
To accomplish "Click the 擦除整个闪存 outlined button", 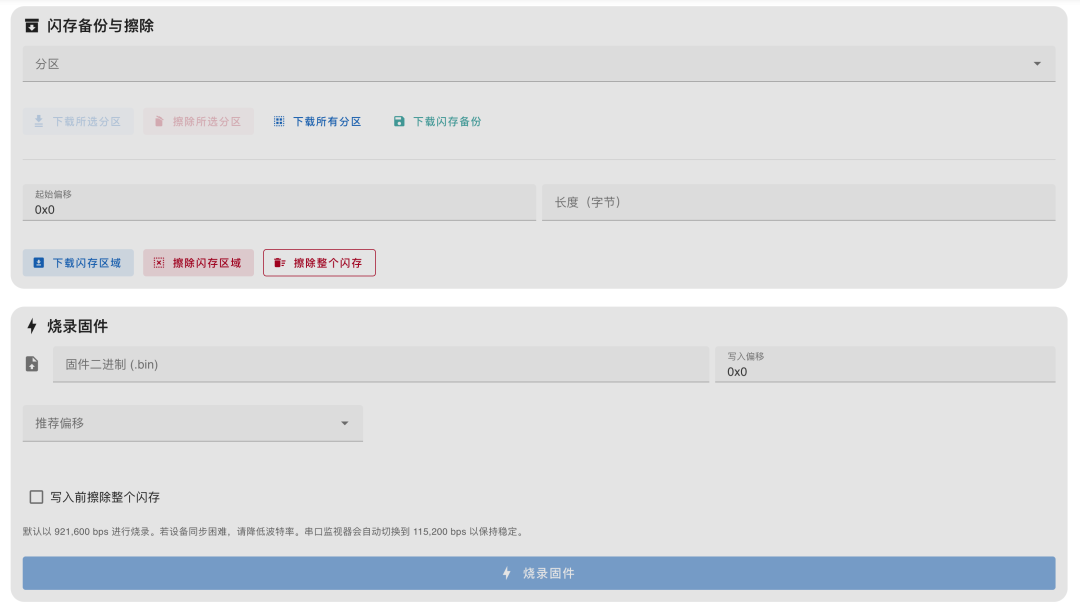I will tap(319, 263).
